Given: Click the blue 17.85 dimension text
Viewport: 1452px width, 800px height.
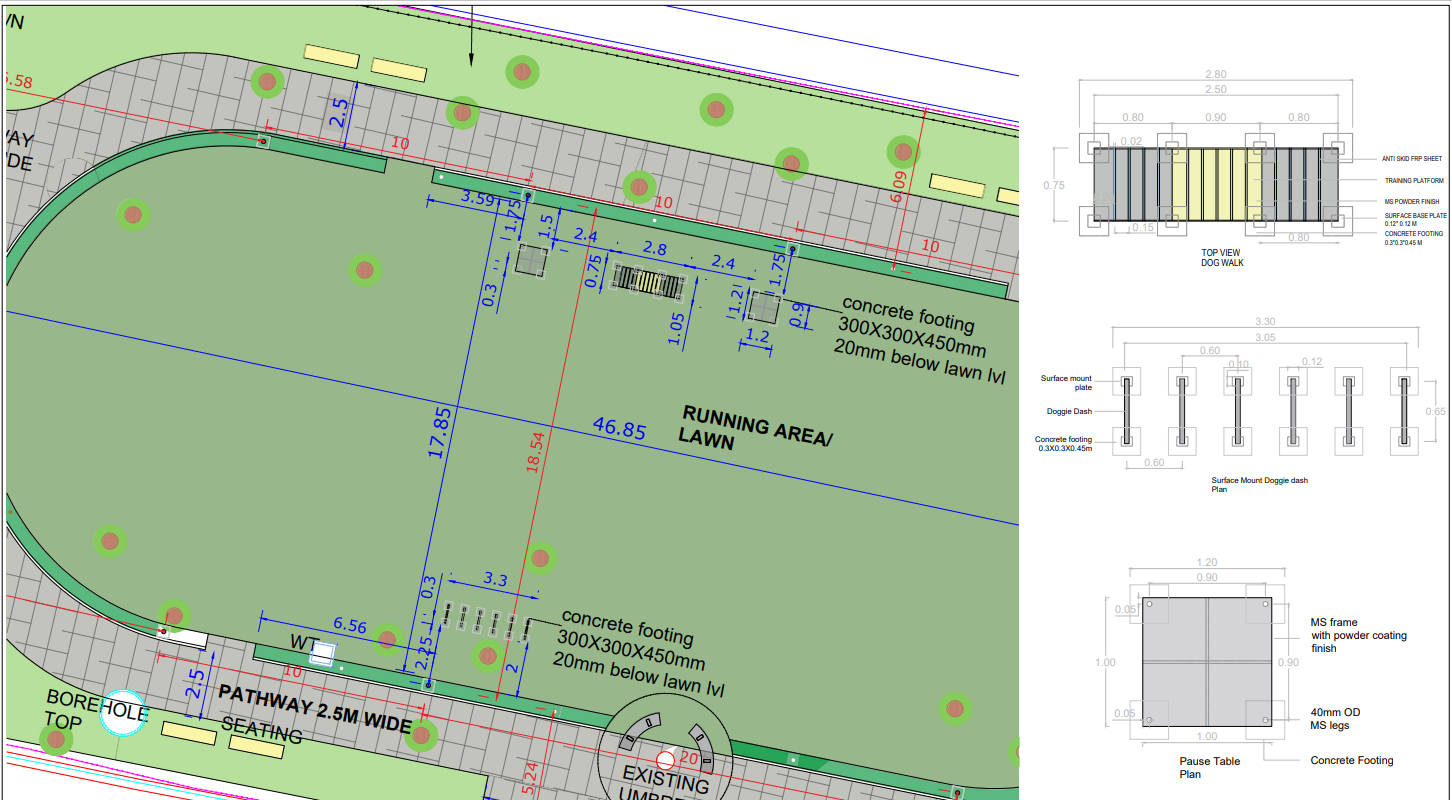Looking at the screenshot, I should click(437, 432).
